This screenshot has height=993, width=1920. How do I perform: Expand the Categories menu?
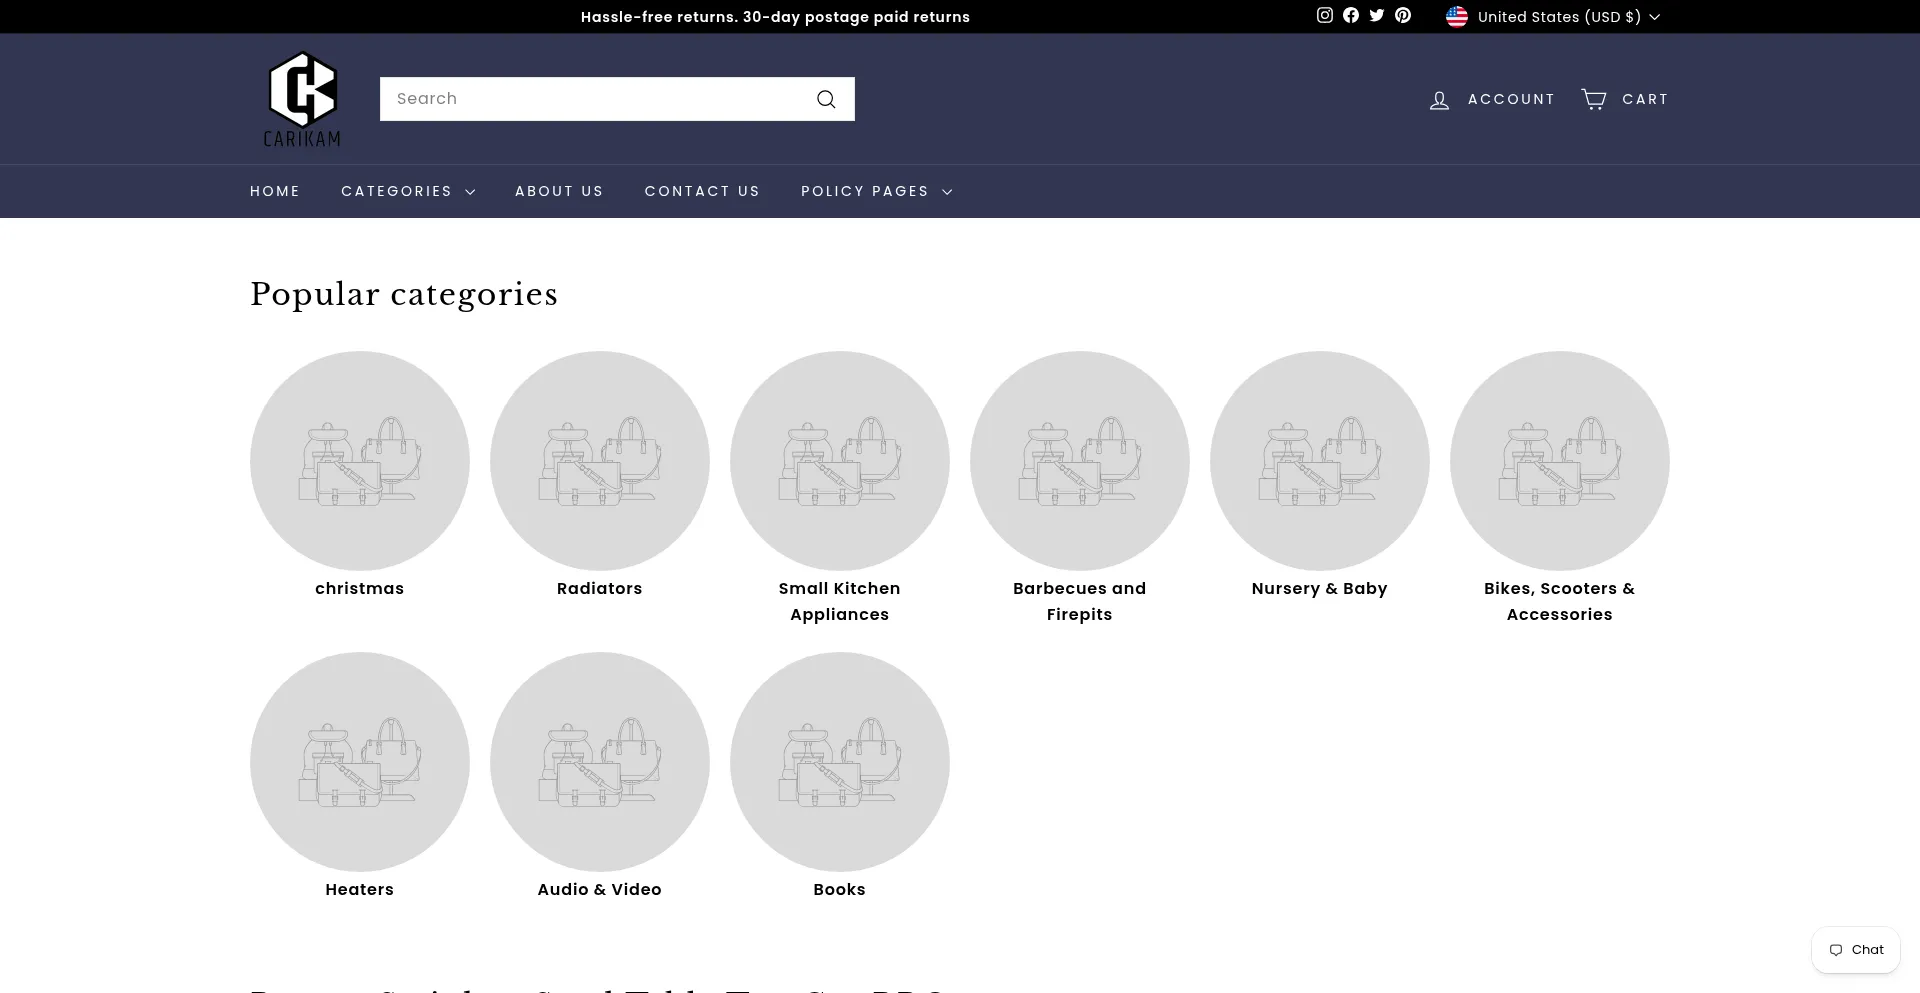click(x=408, y=191)
